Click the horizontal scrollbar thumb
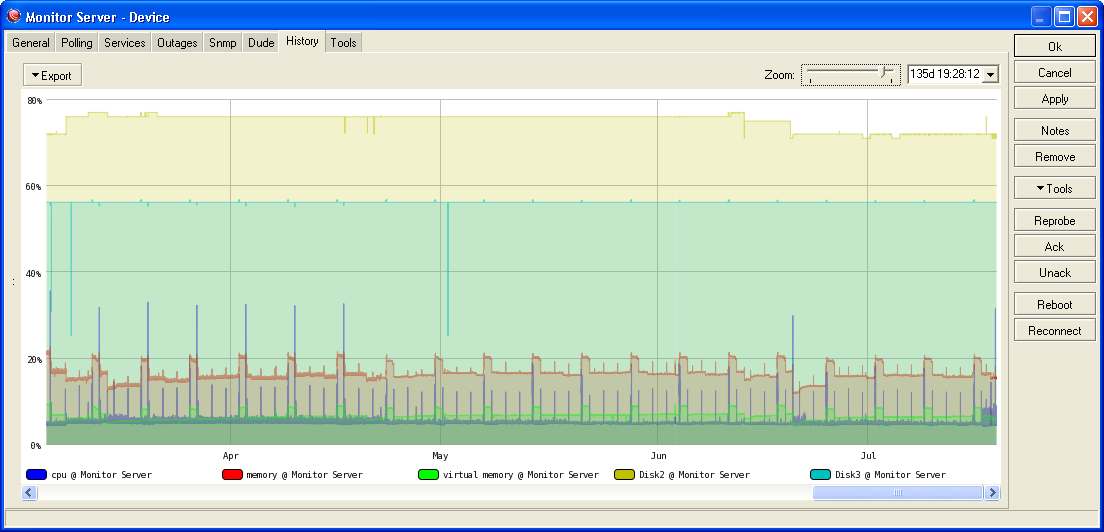Screen dimensions: 1104x532 click(898, 493)
